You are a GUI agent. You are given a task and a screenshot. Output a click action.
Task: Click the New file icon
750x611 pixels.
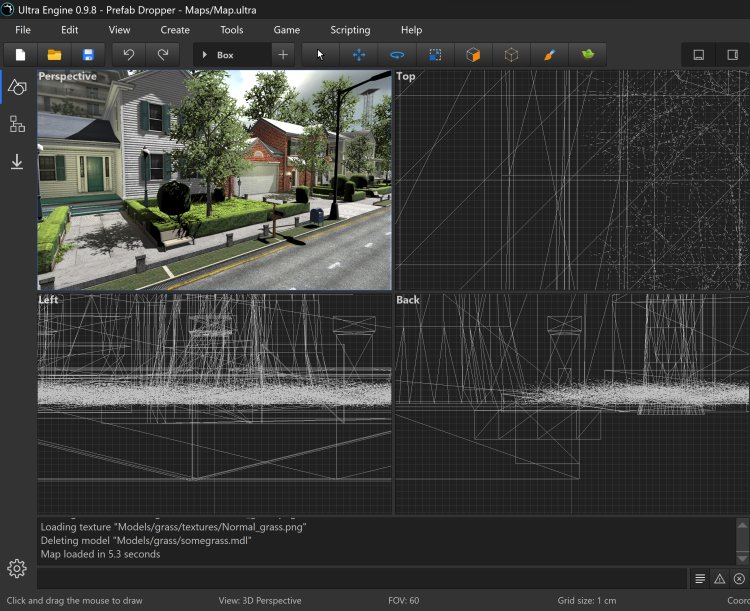(19, 55)
